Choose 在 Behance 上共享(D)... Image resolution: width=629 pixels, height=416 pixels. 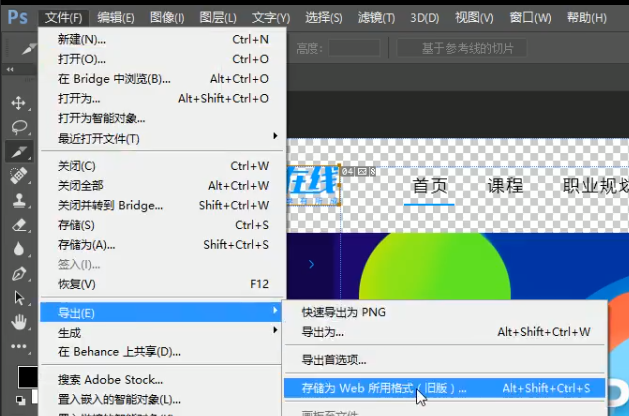161,352
